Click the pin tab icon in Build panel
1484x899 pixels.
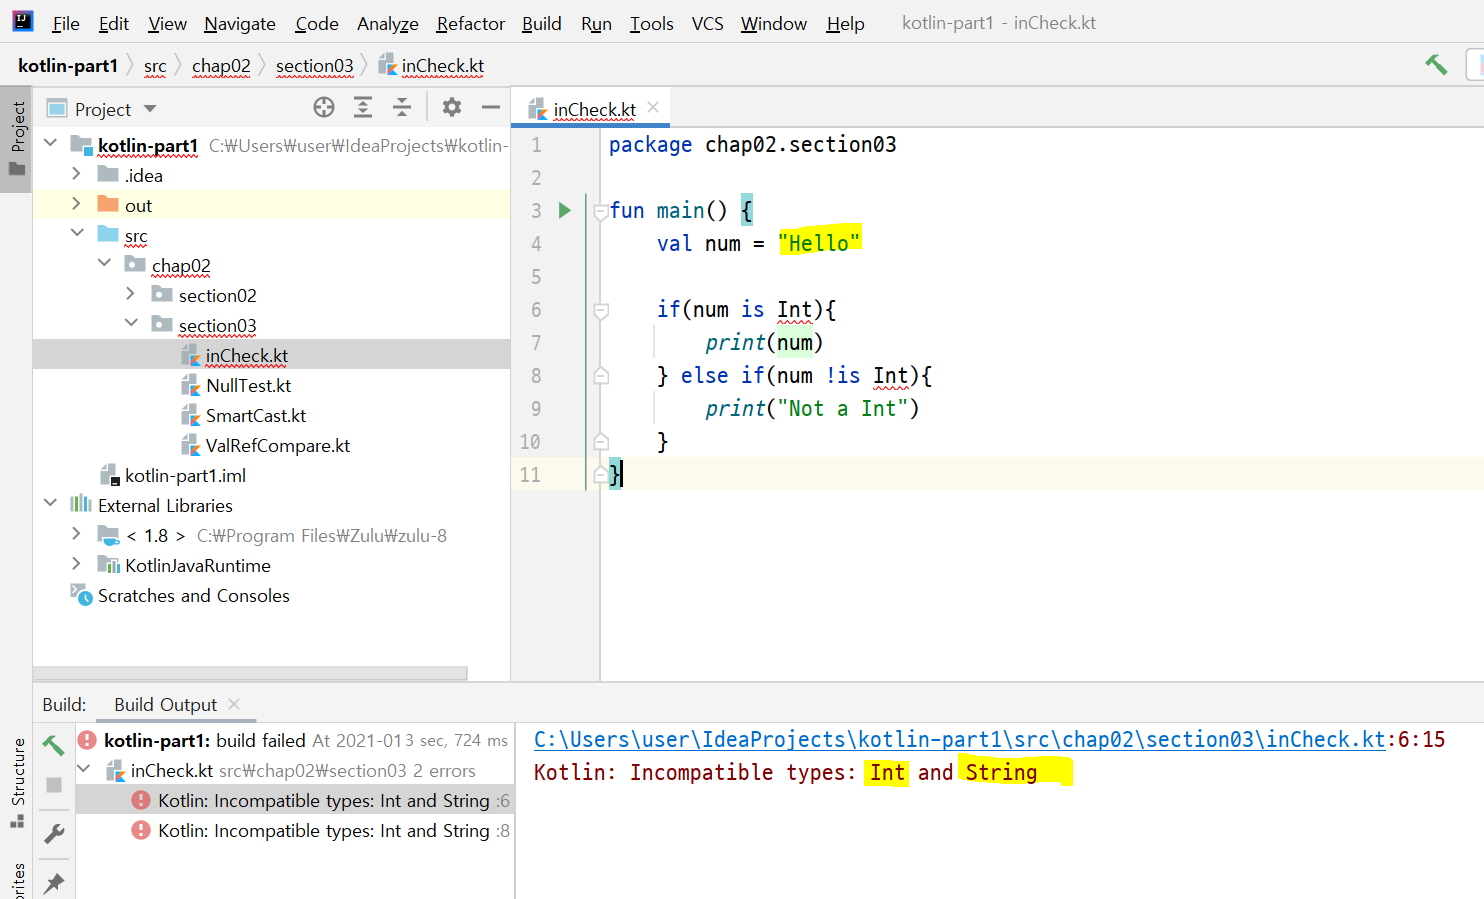tap(54, 881)
